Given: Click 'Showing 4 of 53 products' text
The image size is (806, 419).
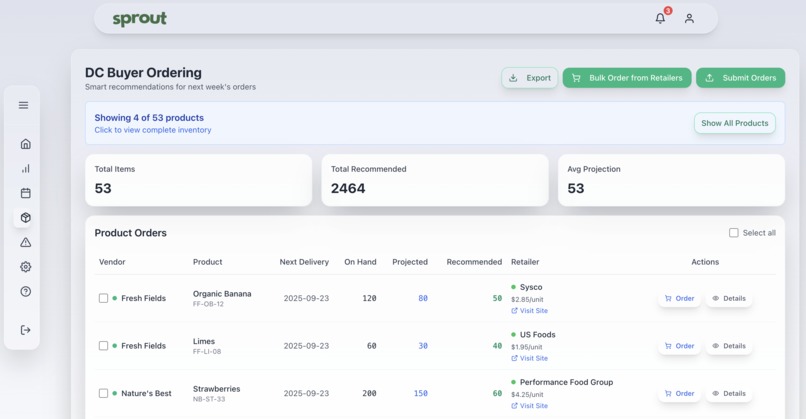Looking at the screenshot, I should (x=149, y=118).
